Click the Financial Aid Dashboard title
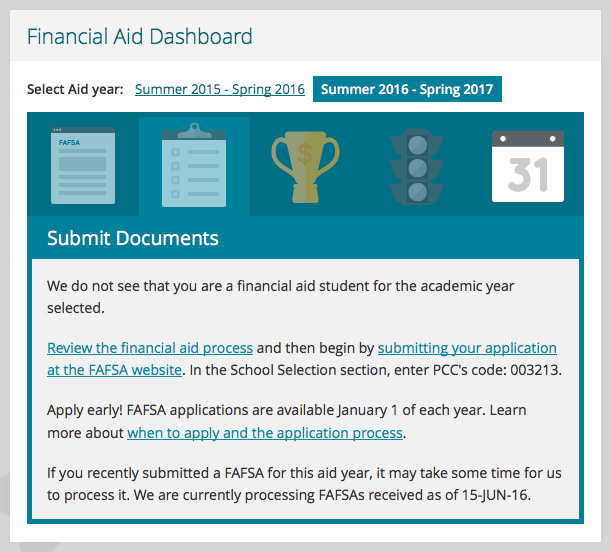611x552 pixels. (x=140, y=38)
